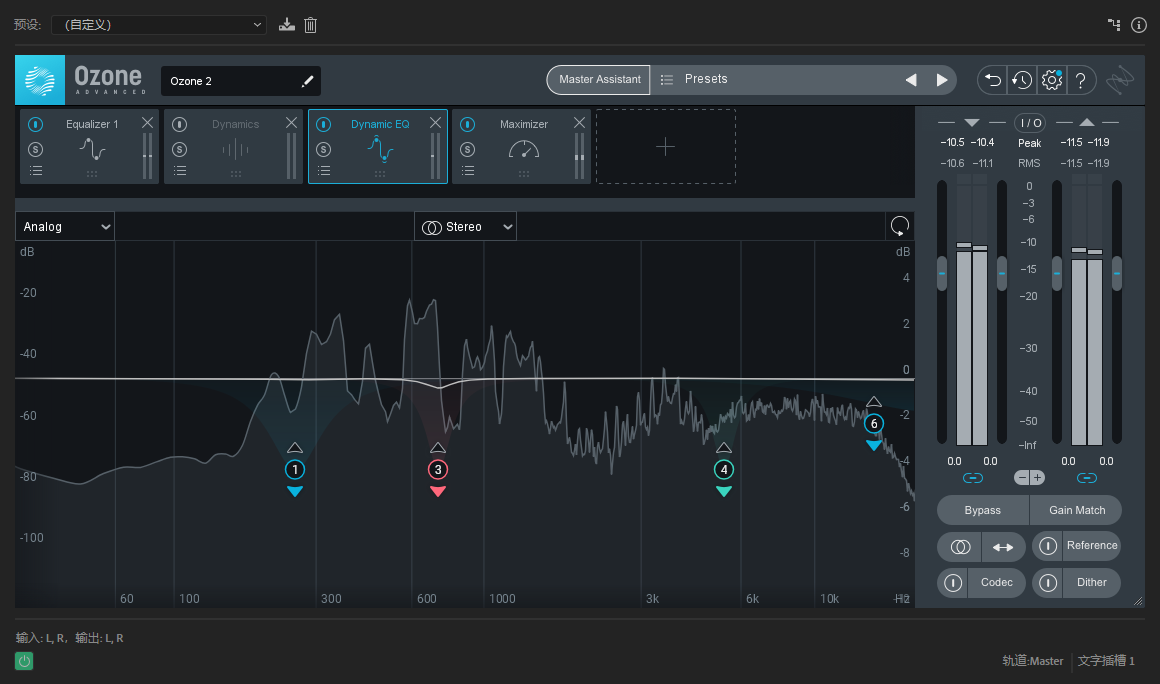Solo the Dynamic EQ module
The width and height of the screenshot is (1160, 684).
point(323,149)
